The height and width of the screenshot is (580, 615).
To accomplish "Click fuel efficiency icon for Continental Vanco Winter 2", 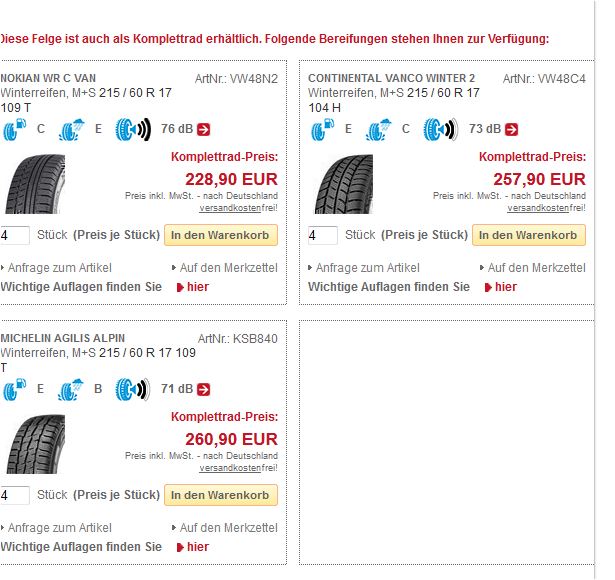I will coord(322,128).
